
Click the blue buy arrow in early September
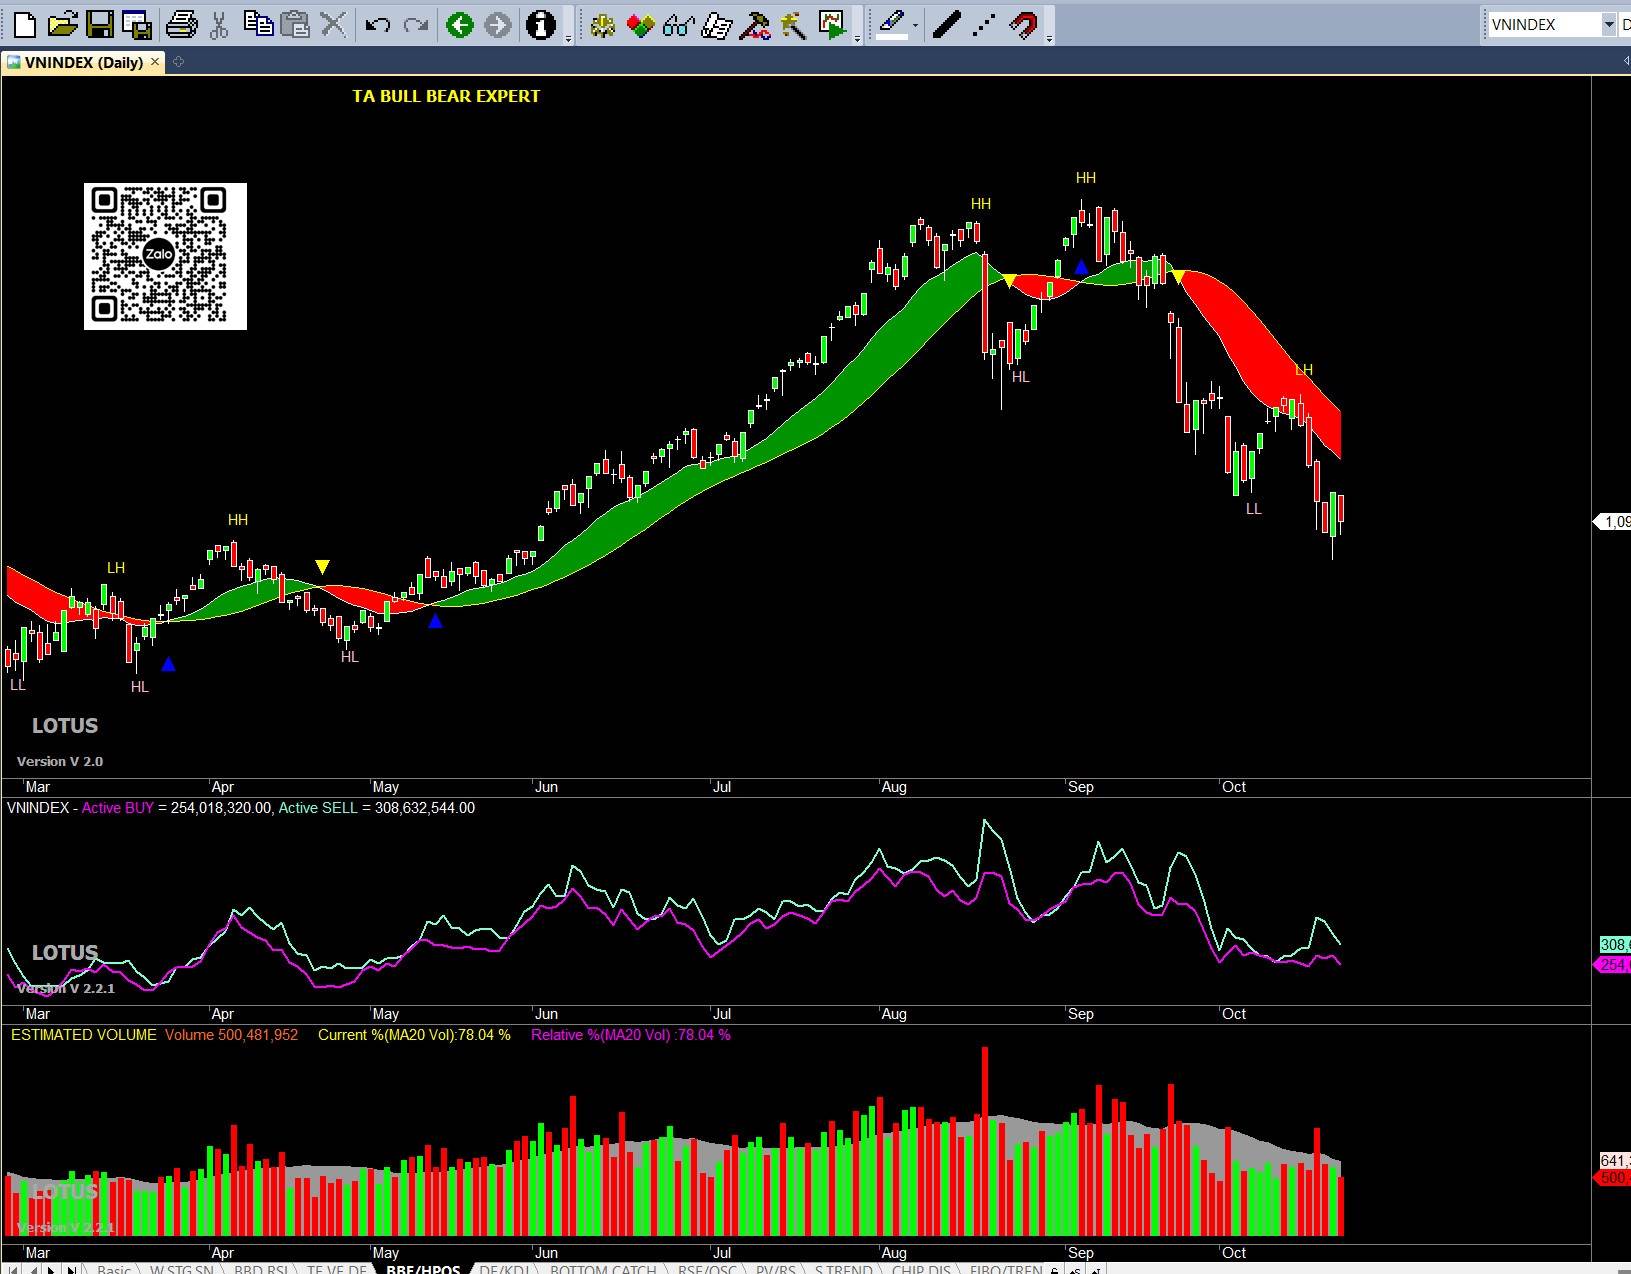[x=1081, y=268]
